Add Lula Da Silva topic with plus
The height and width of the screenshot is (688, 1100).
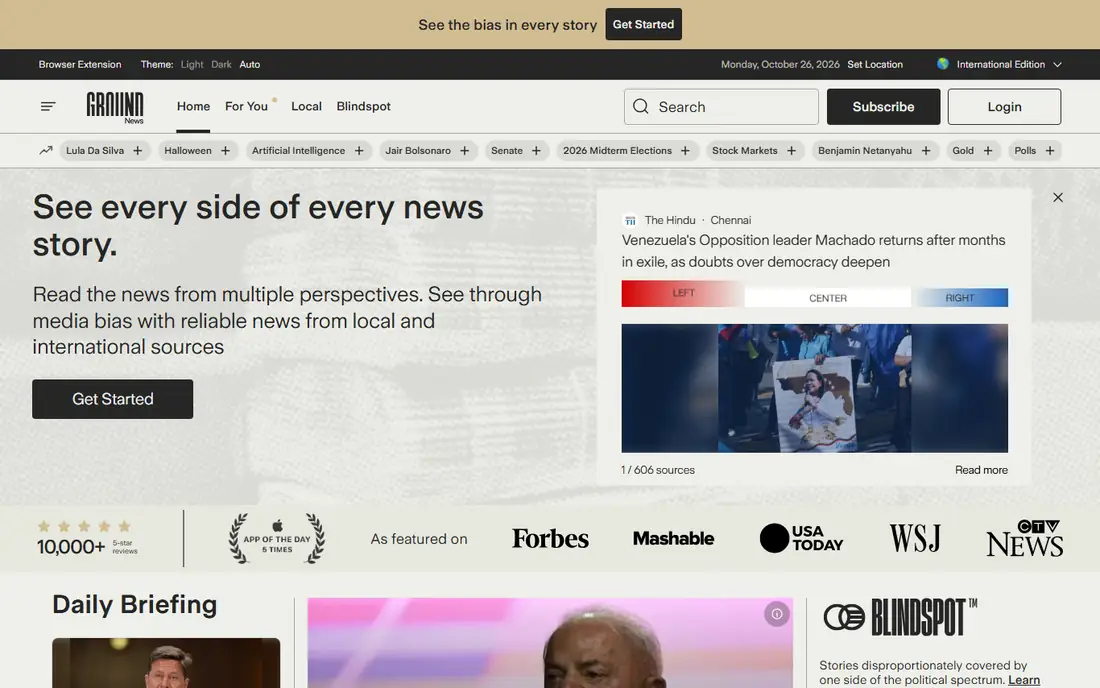pos(138,151)
